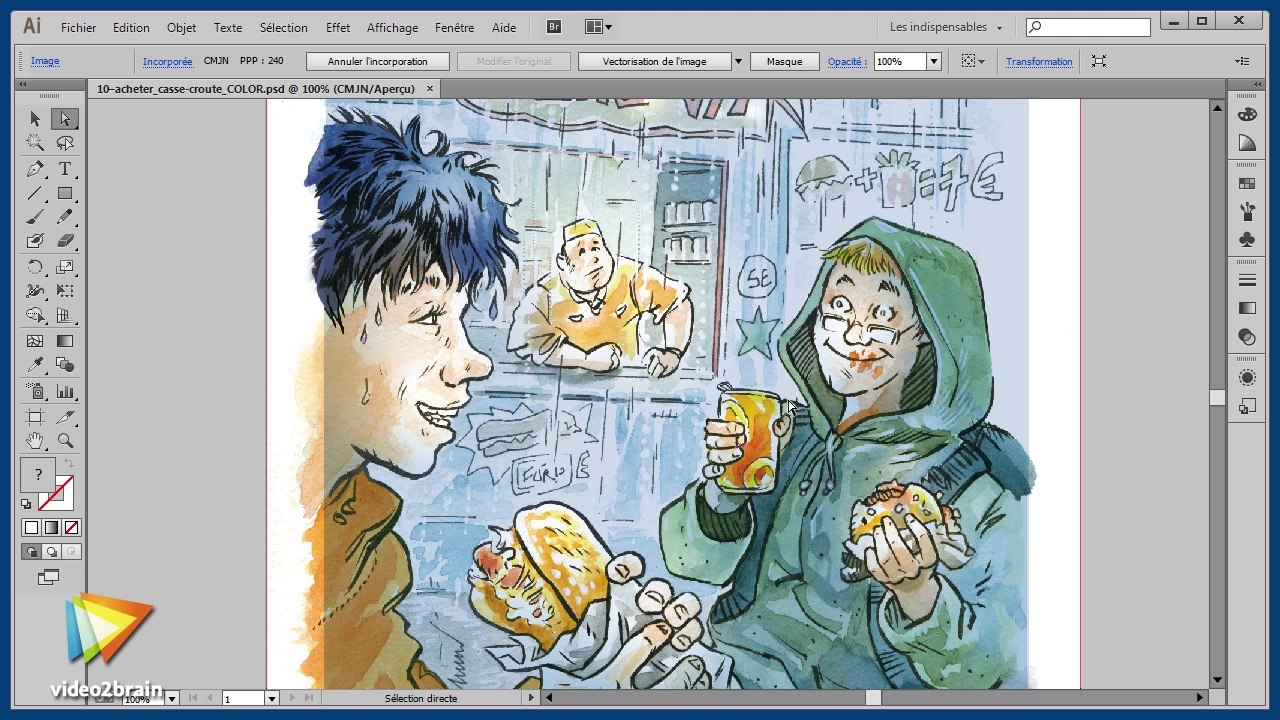Select the Pen tool

[35, 169]
